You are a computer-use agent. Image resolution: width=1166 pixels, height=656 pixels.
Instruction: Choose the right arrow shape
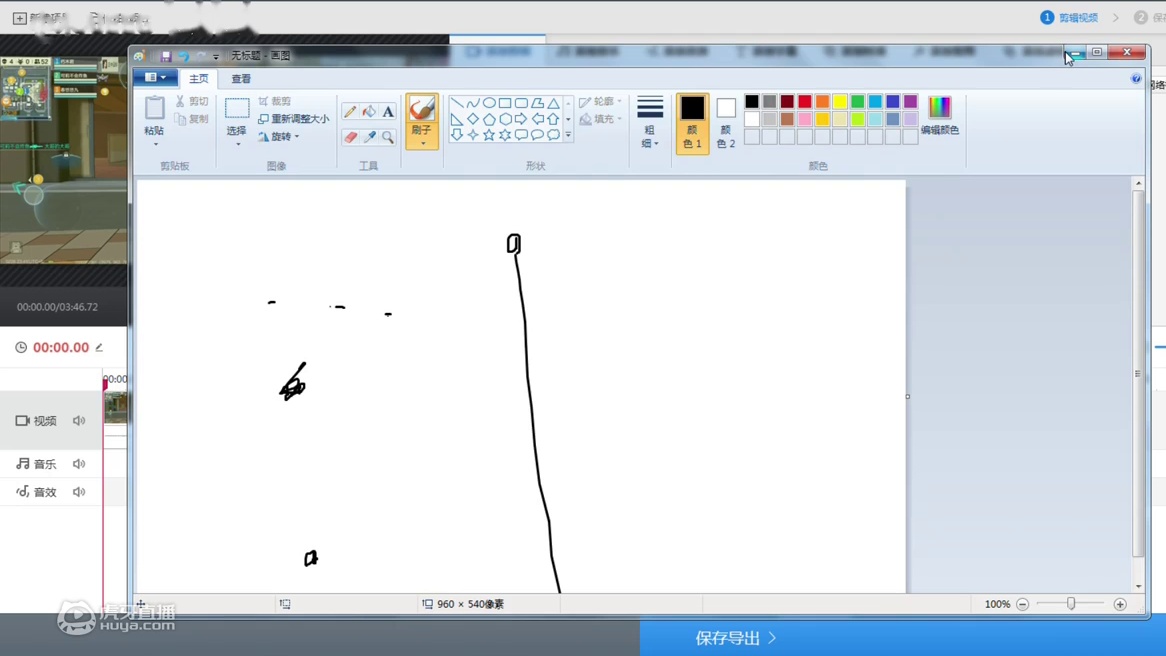pos(521,119)
